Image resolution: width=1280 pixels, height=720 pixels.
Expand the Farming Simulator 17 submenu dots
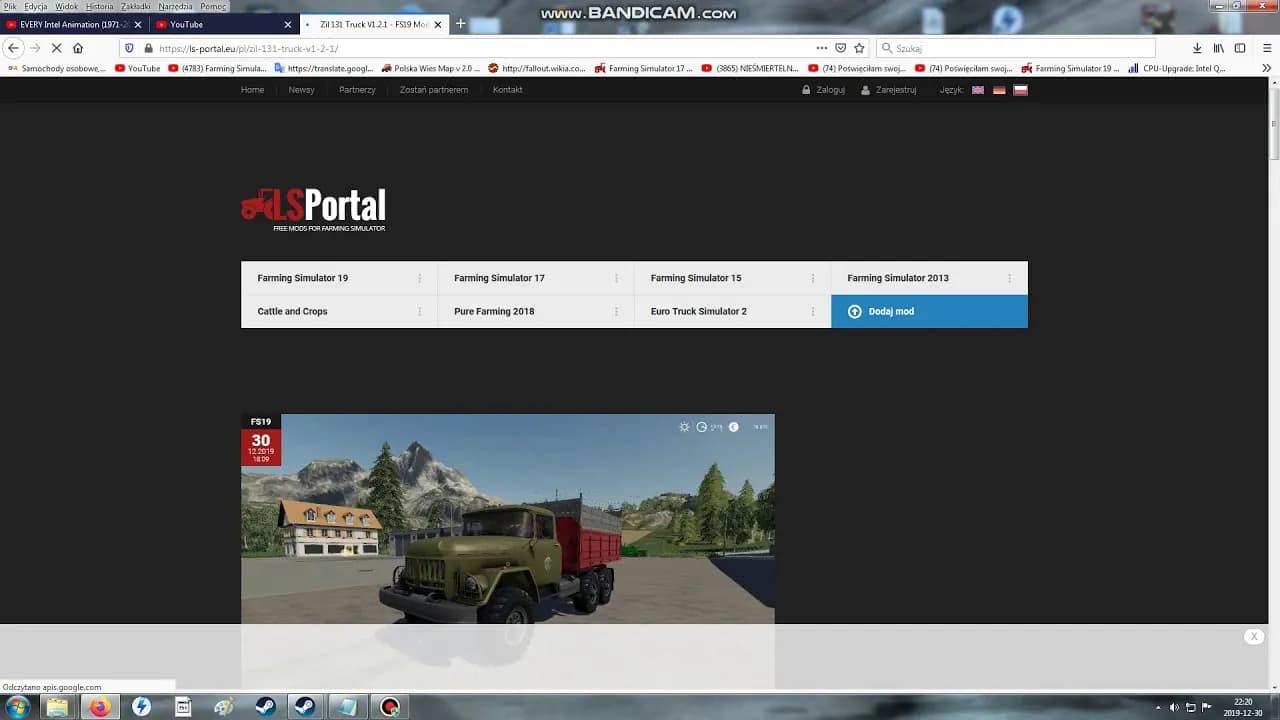pos(616,278)
